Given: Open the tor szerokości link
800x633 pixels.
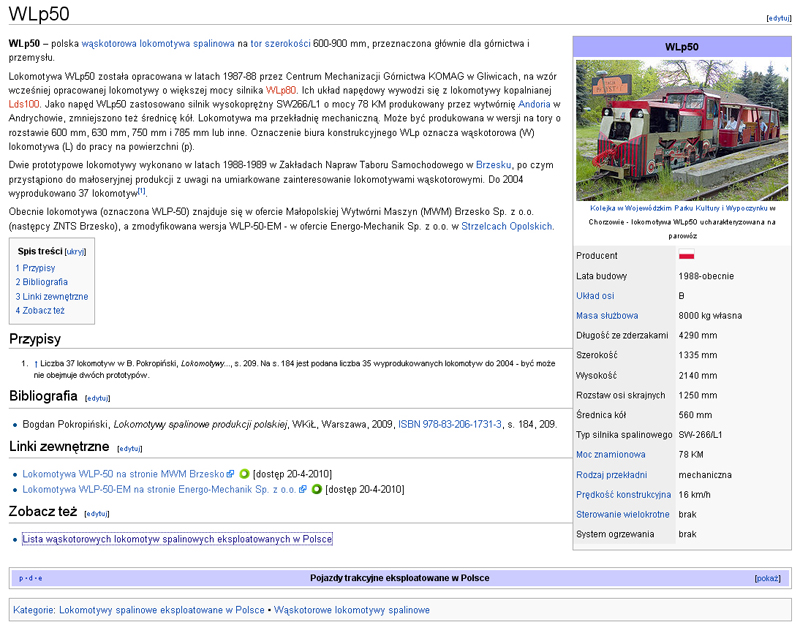Looking at the screenshot, I should tap(280, 44).
